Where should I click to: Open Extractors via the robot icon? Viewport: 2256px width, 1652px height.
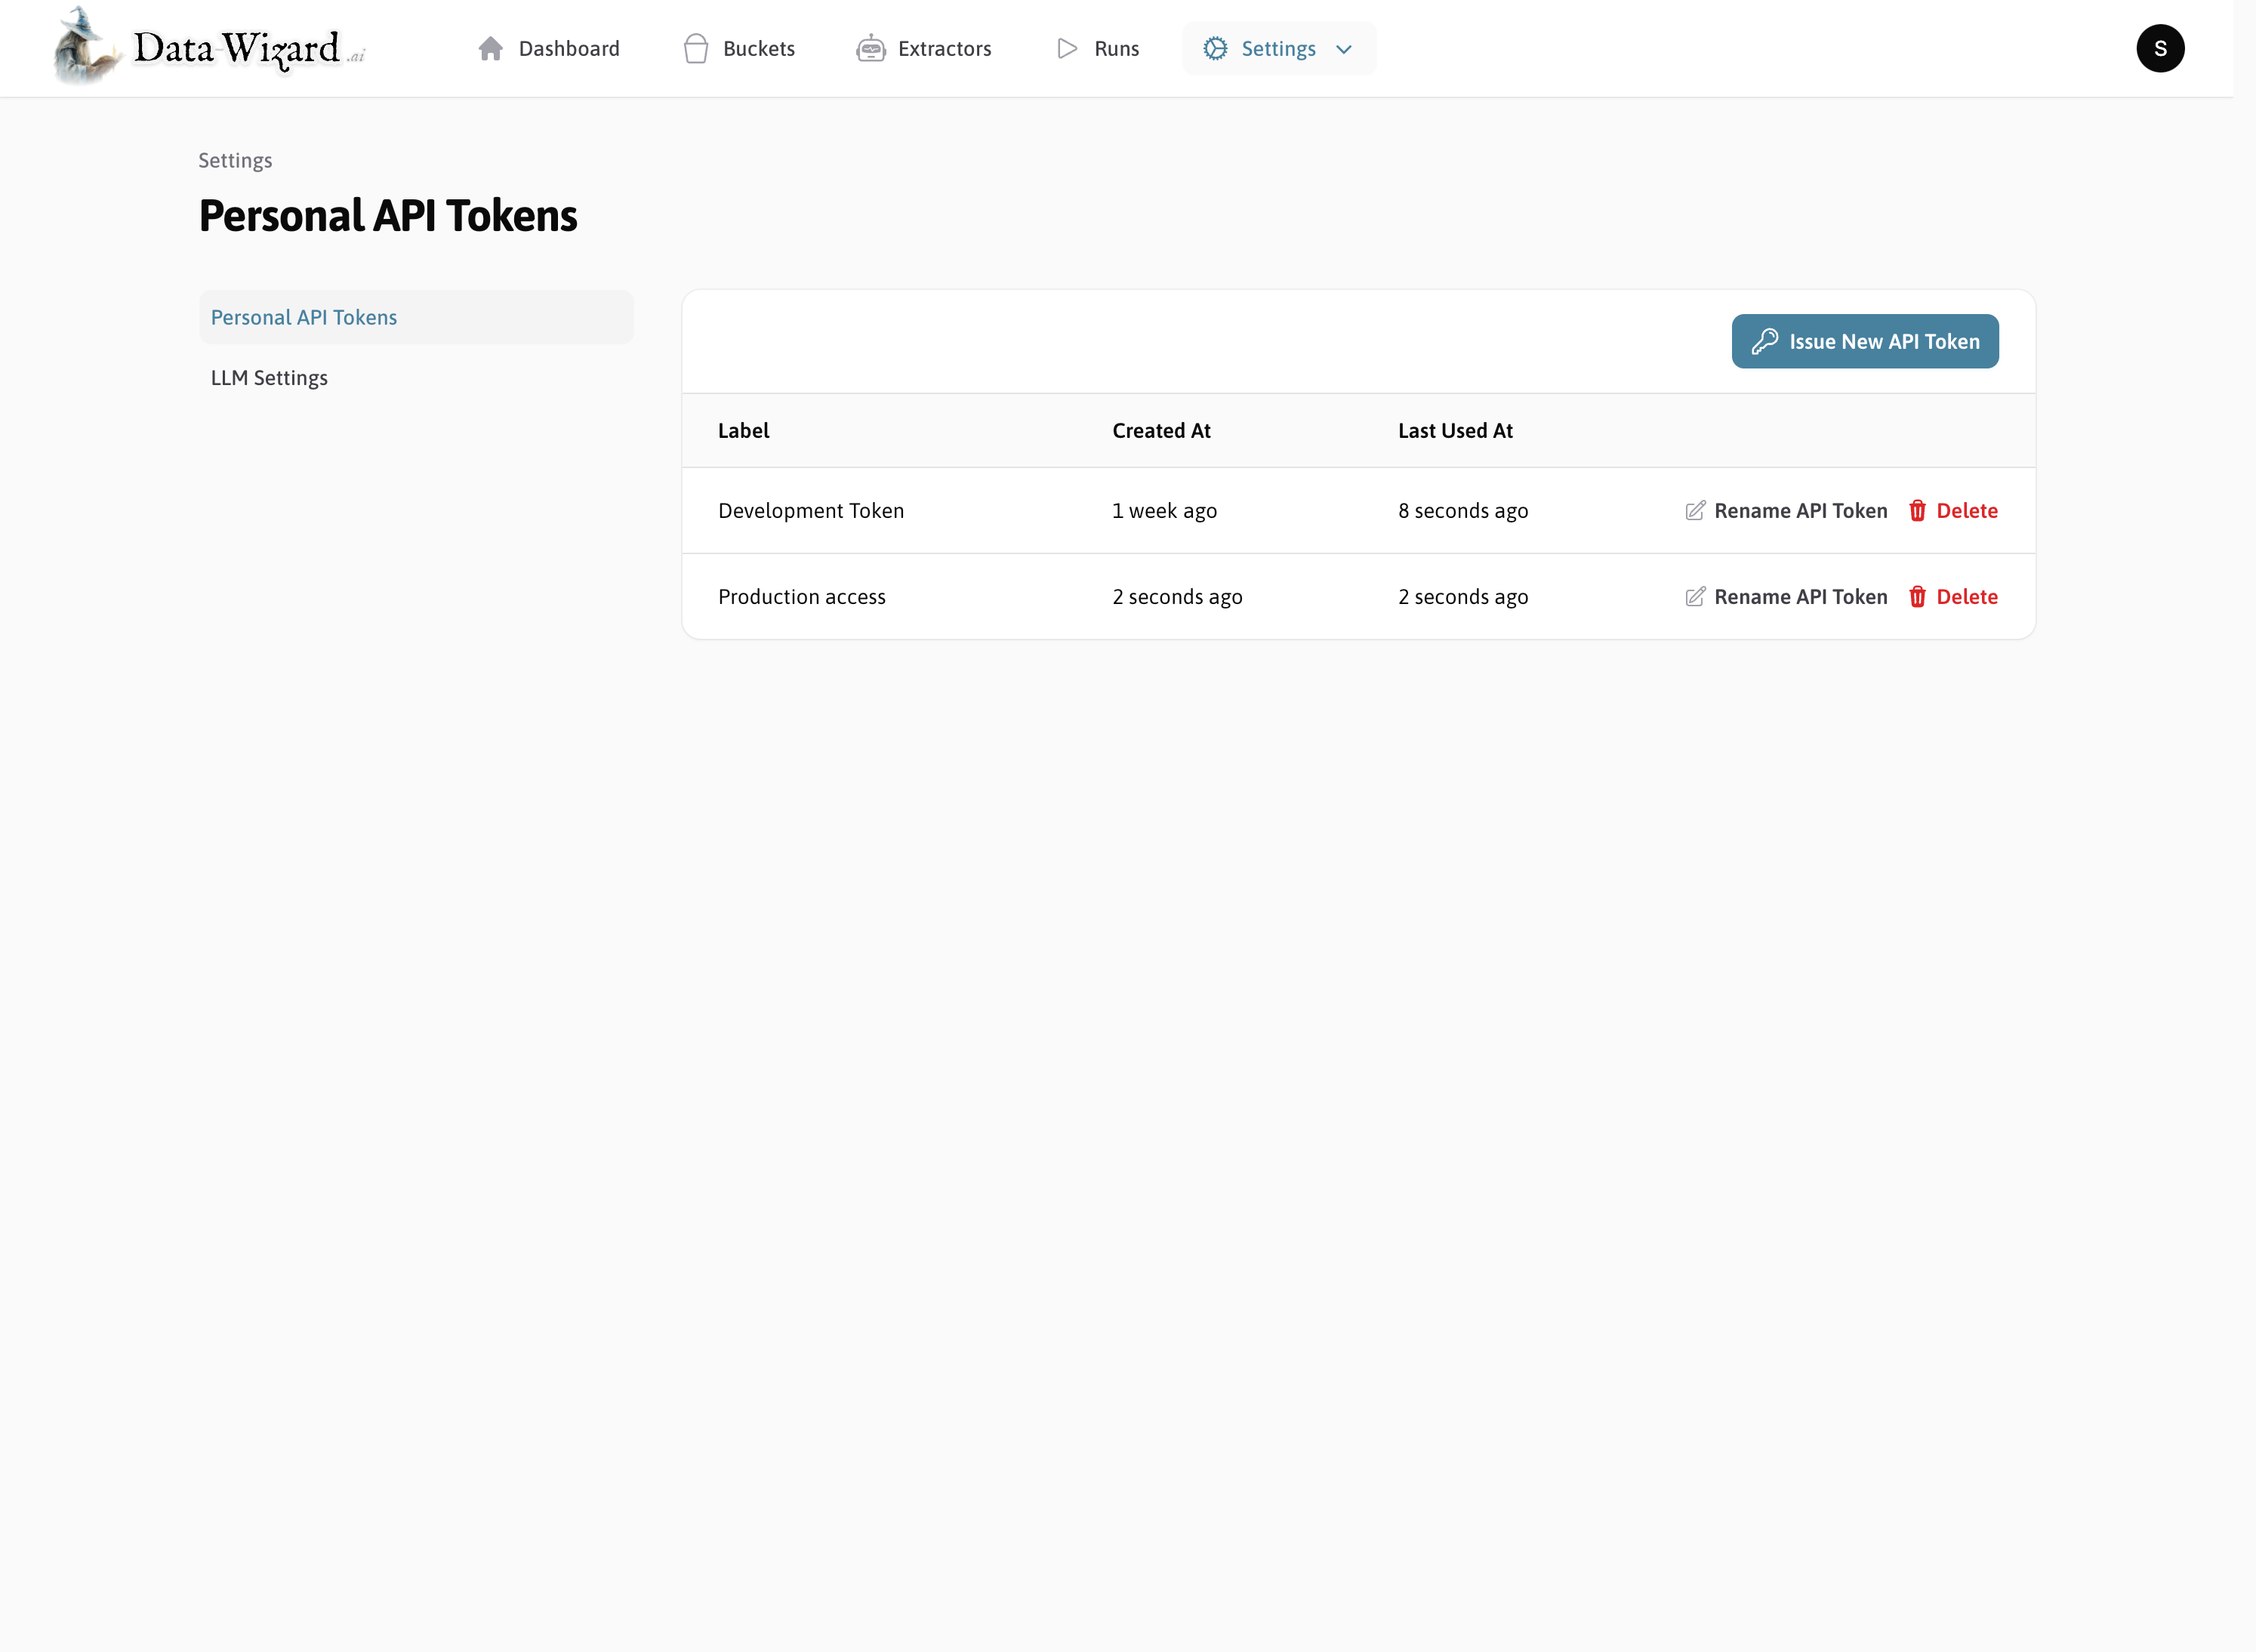[x=872, y=48]
